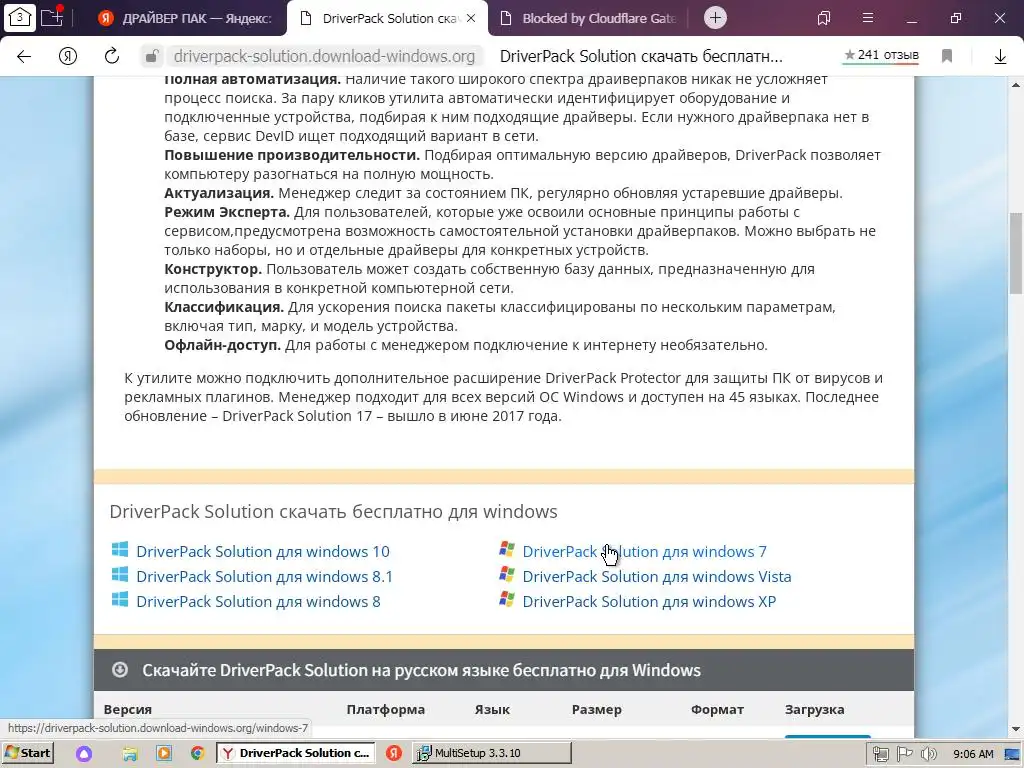This screenshot has width=1024, height=768.
Task: Click the Windows logo beside windows 8.1 link
Action: 120,574
